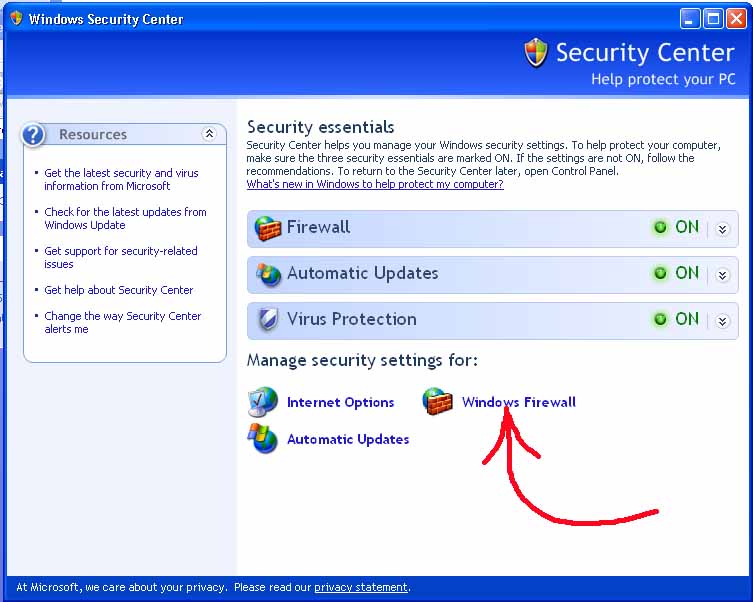Expand the Firewall section details chevron
Viewport: 753px width, 602px height.
[x=722, y=229]
